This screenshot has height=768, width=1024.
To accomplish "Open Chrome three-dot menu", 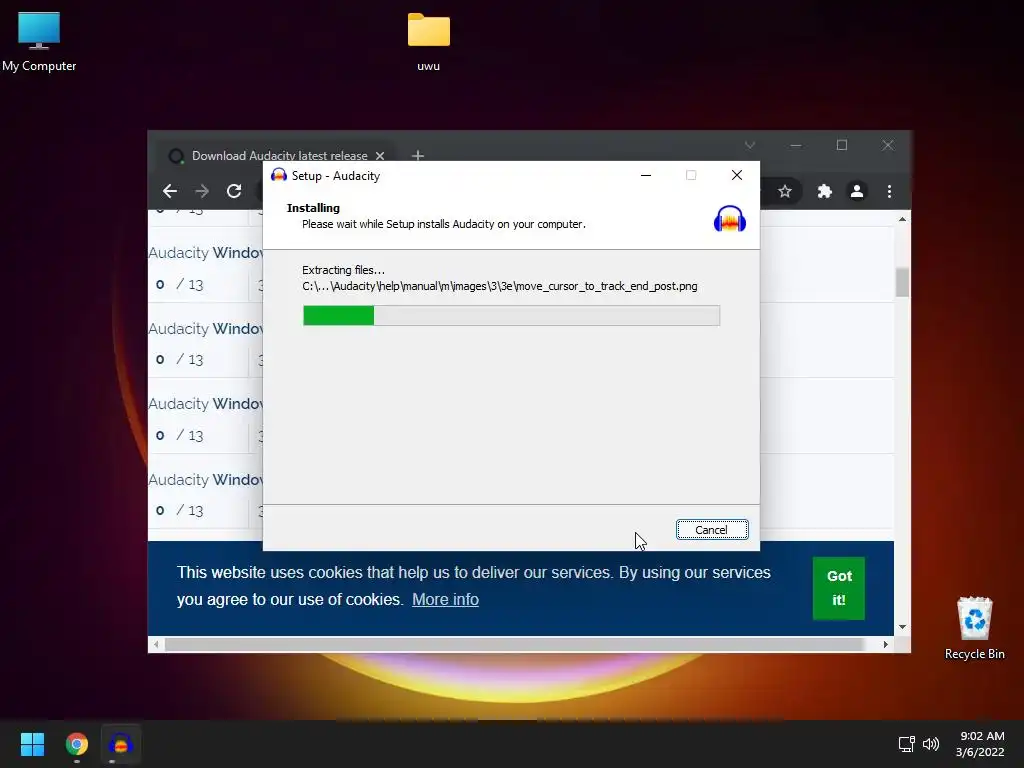I will click(889, 191).
